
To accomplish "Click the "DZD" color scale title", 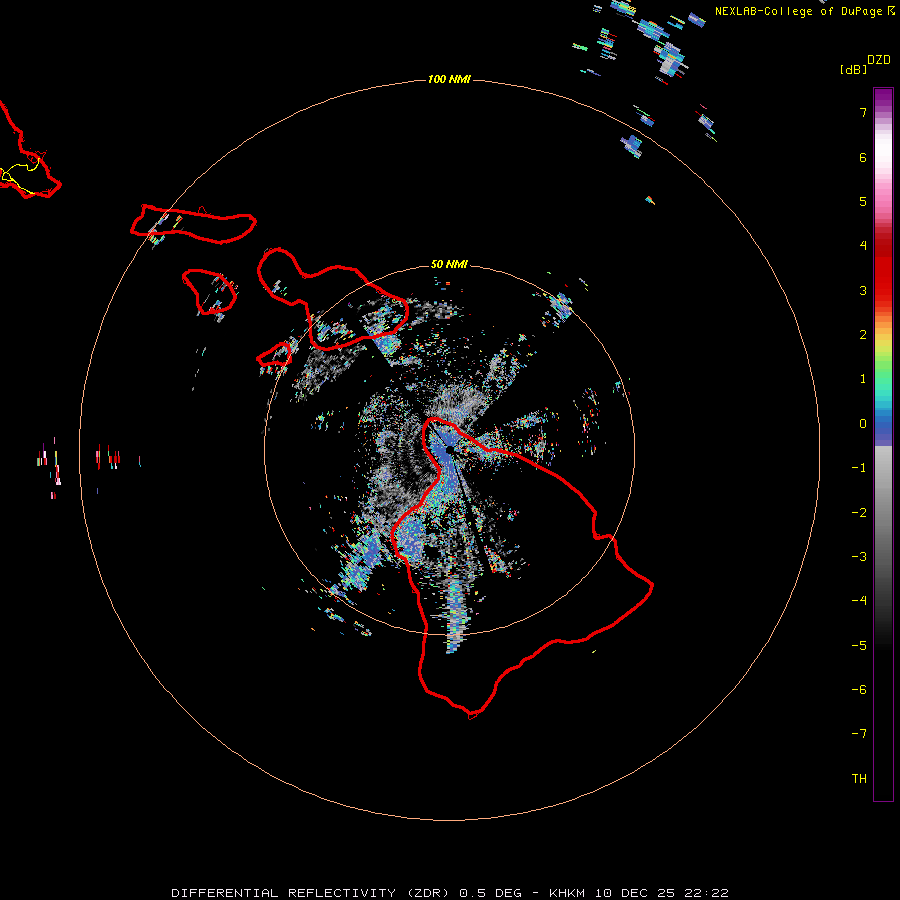I will point(879,60).
